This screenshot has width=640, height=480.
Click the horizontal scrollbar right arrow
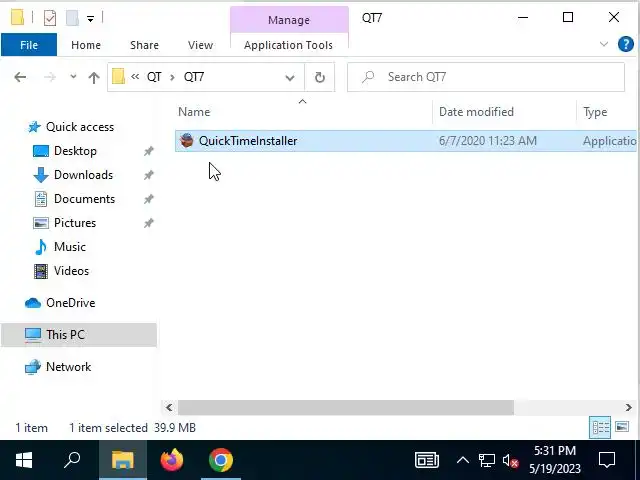(629, 407)
